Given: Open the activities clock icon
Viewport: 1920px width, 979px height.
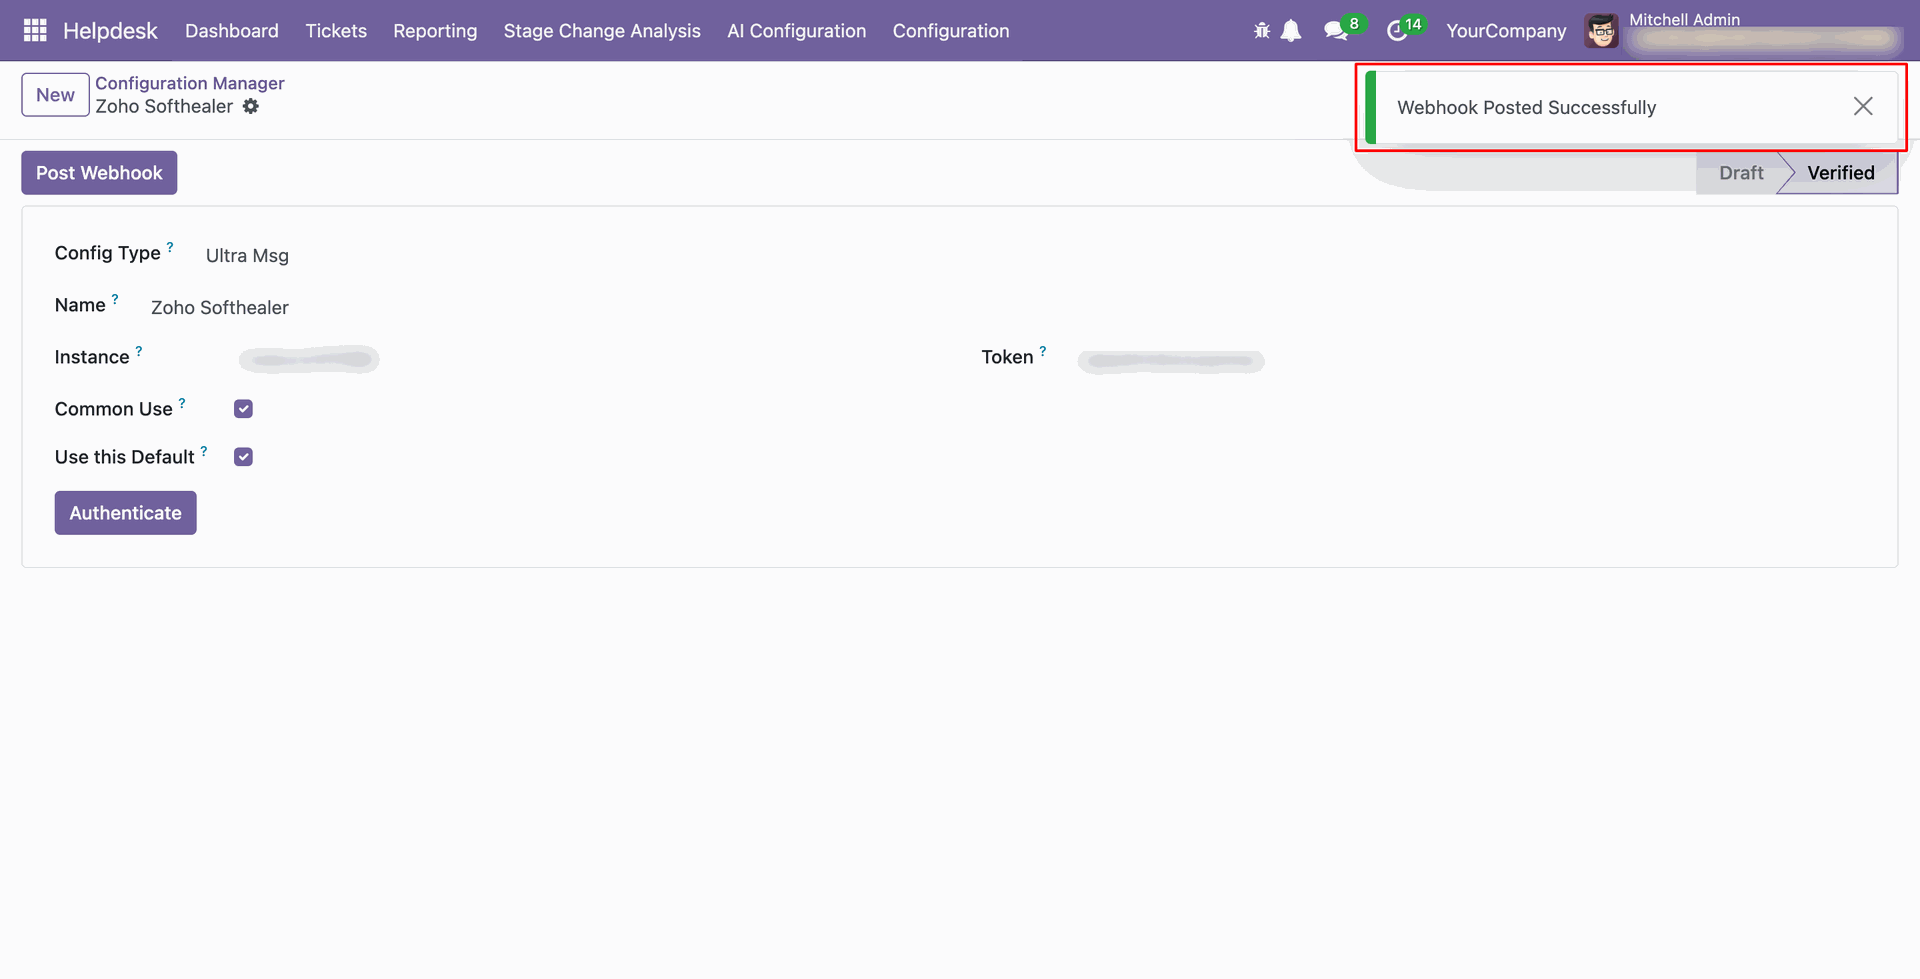Looking at the screenshot, I should 1397,32.
